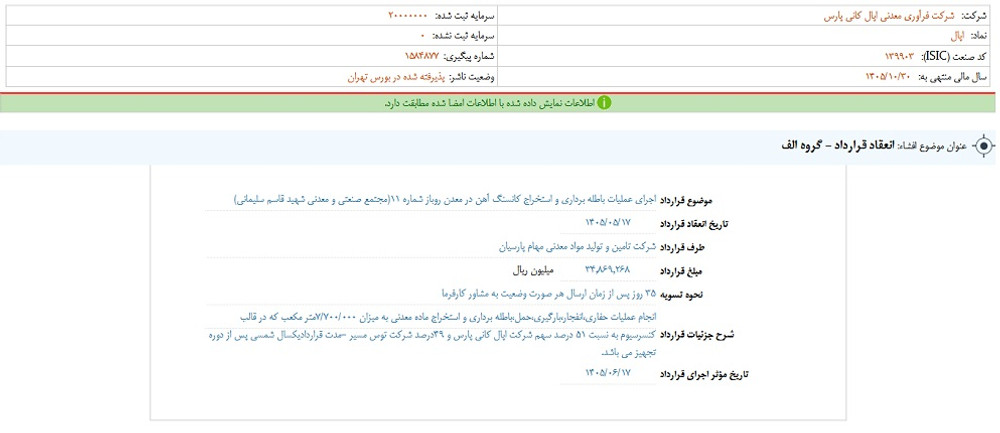Select tracking number ۱۵۸۴۸۷۷
The width and height of the screenshot is (1000, 433).
click(x=422, y=56)
